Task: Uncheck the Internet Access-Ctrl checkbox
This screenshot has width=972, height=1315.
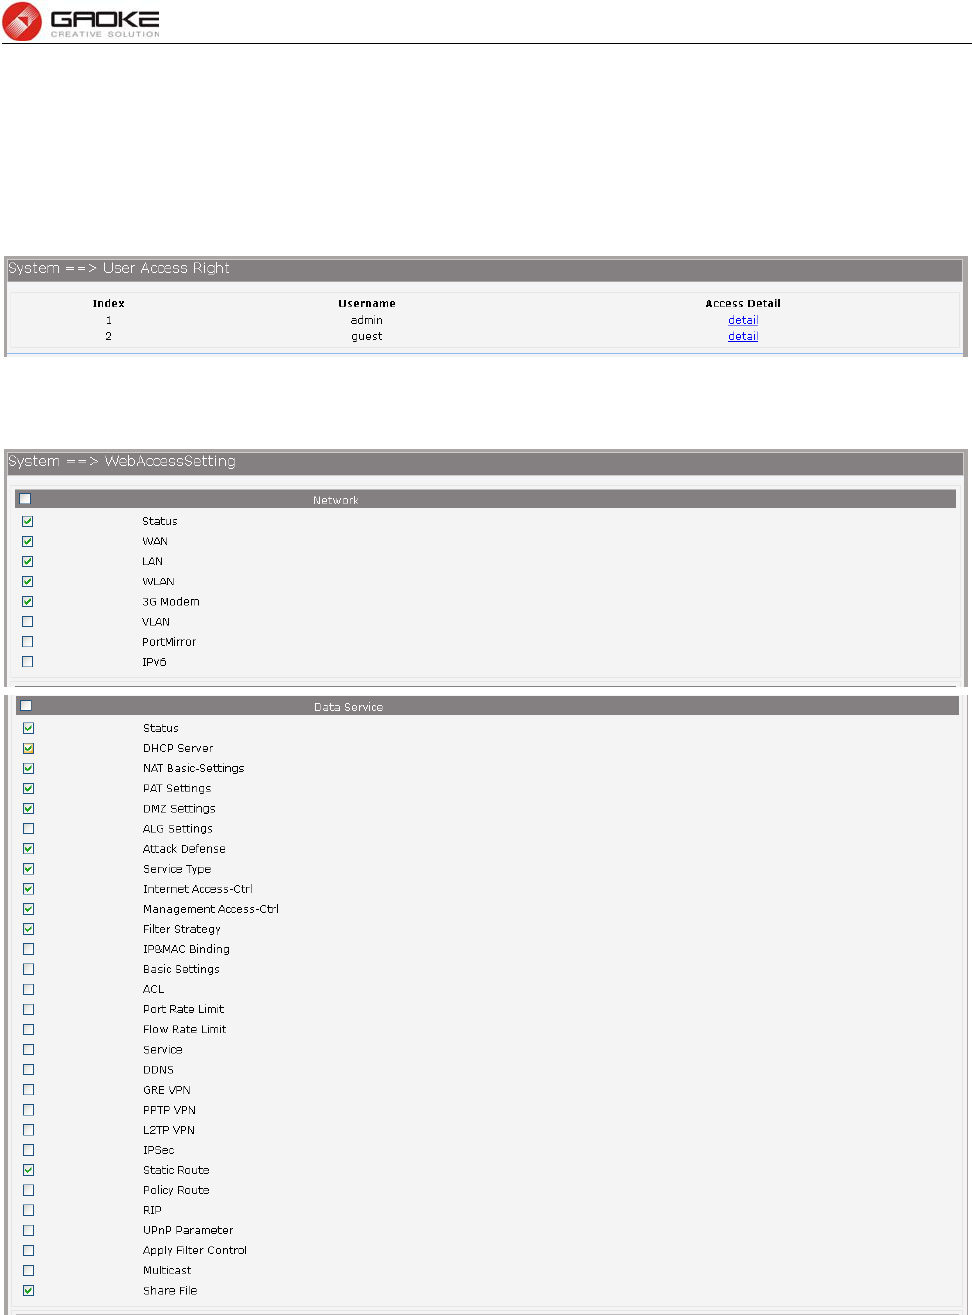Action: (29, 889)
